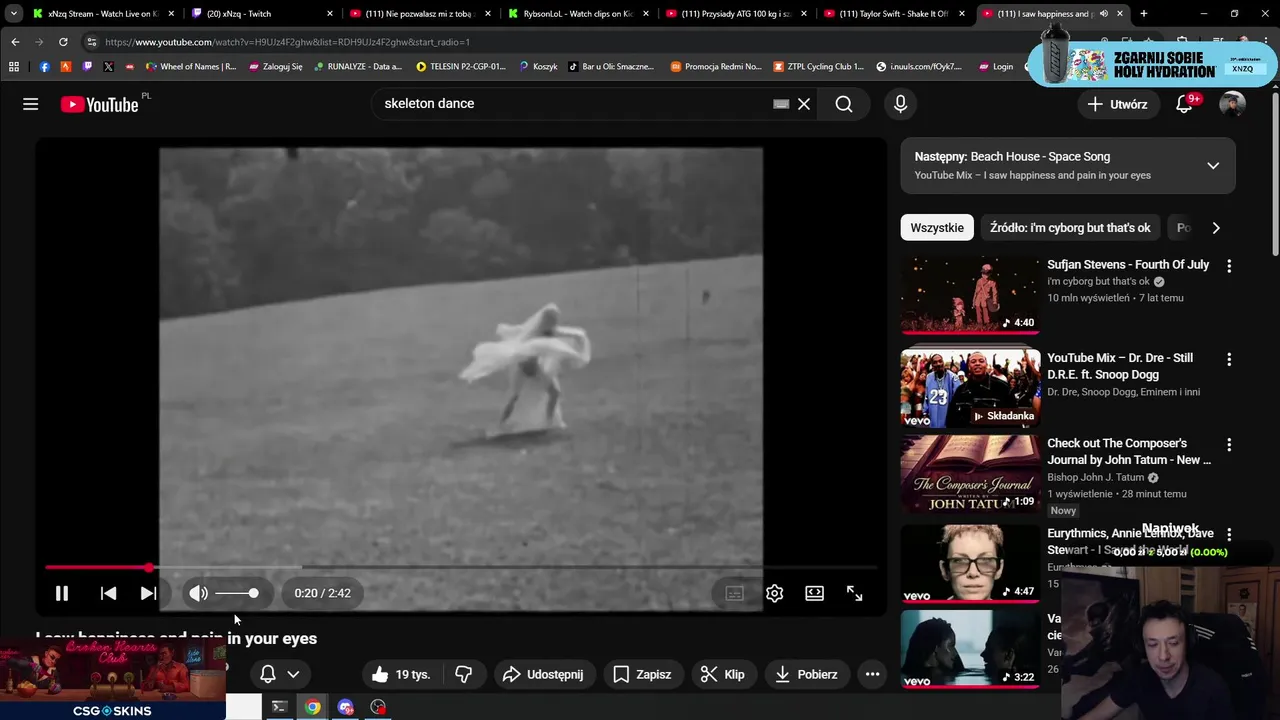1280x720 pixels.
Task: Open the TELESIN P2-CGP bookmark
Action: tap(461, 67)
